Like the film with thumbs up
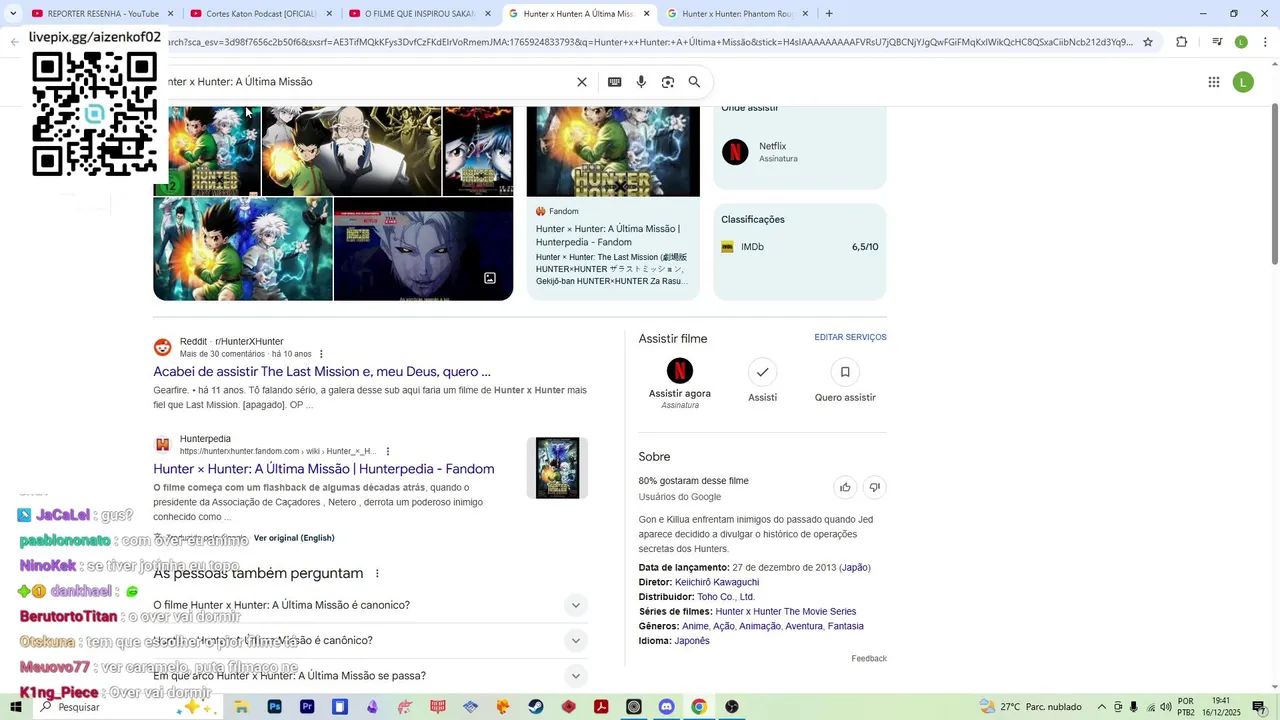Image resolution: width=1280 pixels, height=720 pixels. [x=845, y=487]
